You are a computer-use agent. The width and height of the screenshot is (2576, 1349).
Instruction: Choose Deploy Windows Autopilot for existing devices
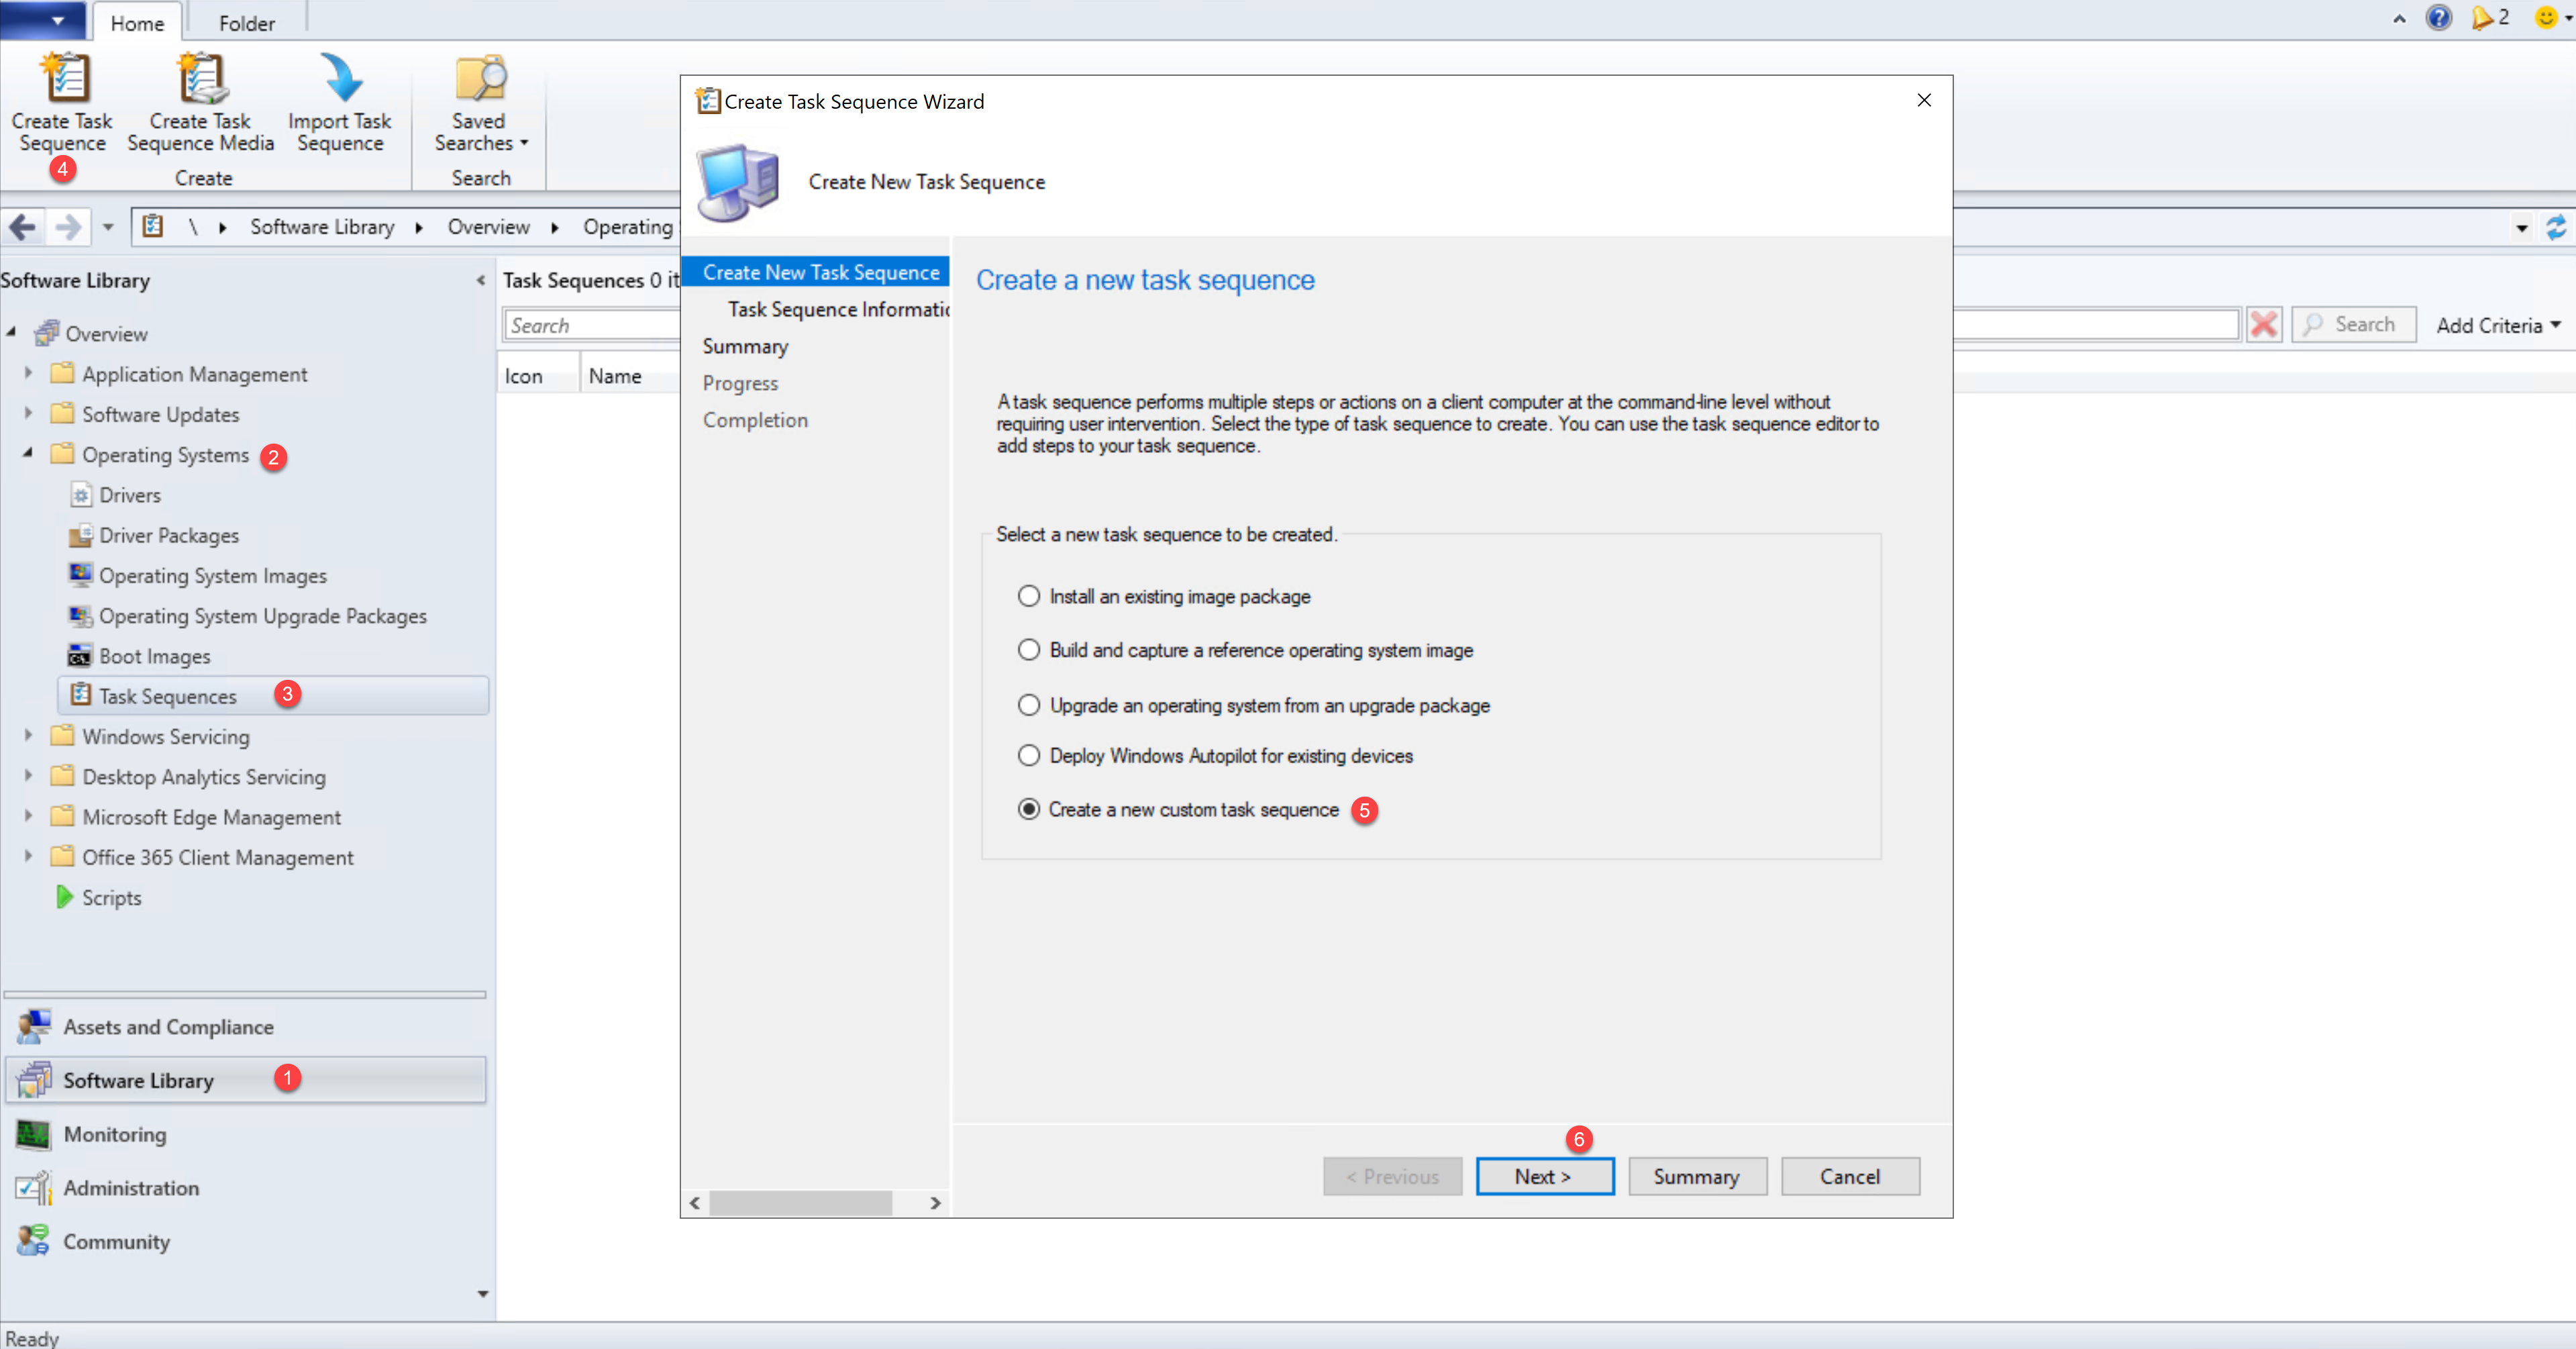tap(1028, 756)
